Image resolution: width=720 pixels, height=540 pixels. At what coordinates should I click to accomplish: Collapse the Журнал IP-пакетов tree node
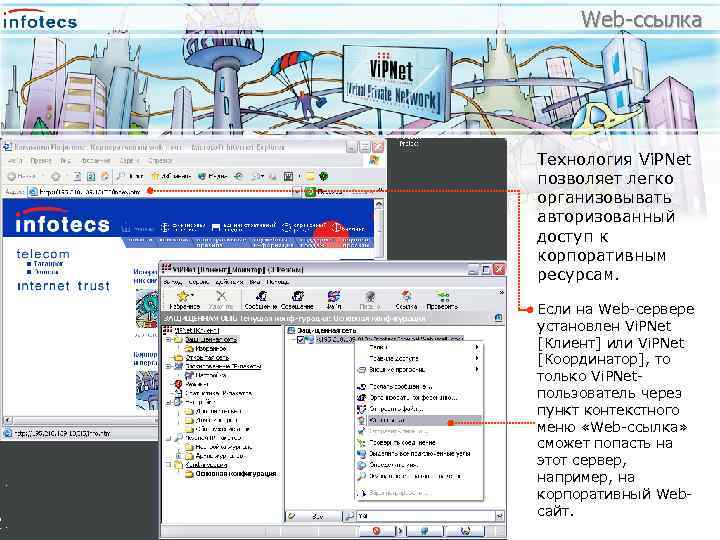coord(169,438)
